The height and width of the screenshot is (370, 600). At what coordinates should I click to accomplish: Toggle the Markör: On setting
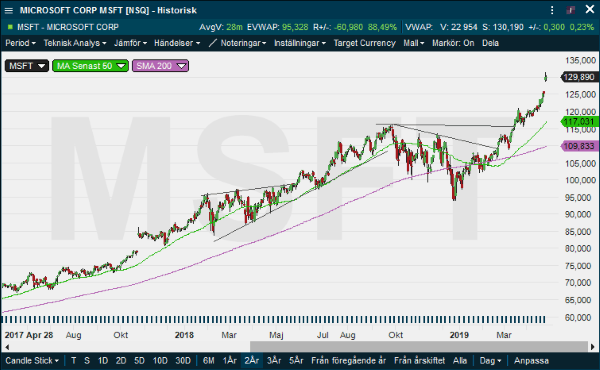[453, 43]
